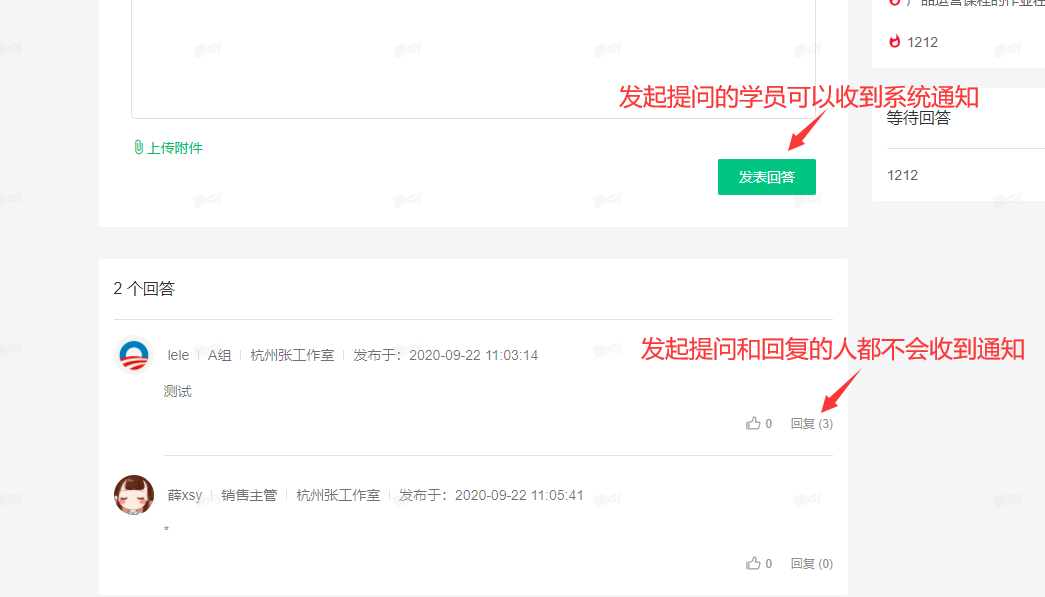
Task: Open the 上传附件 upload link
Action: 174,148
